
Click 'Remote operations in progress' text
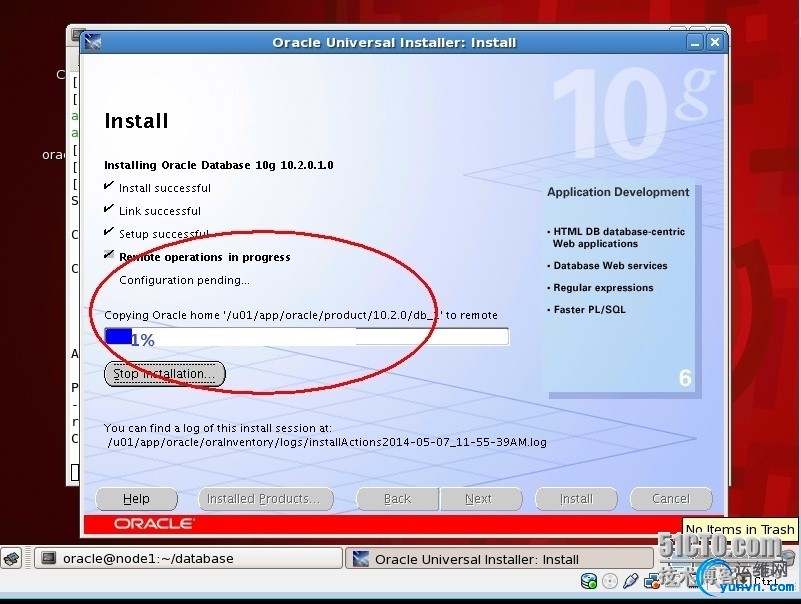(205, 257)
